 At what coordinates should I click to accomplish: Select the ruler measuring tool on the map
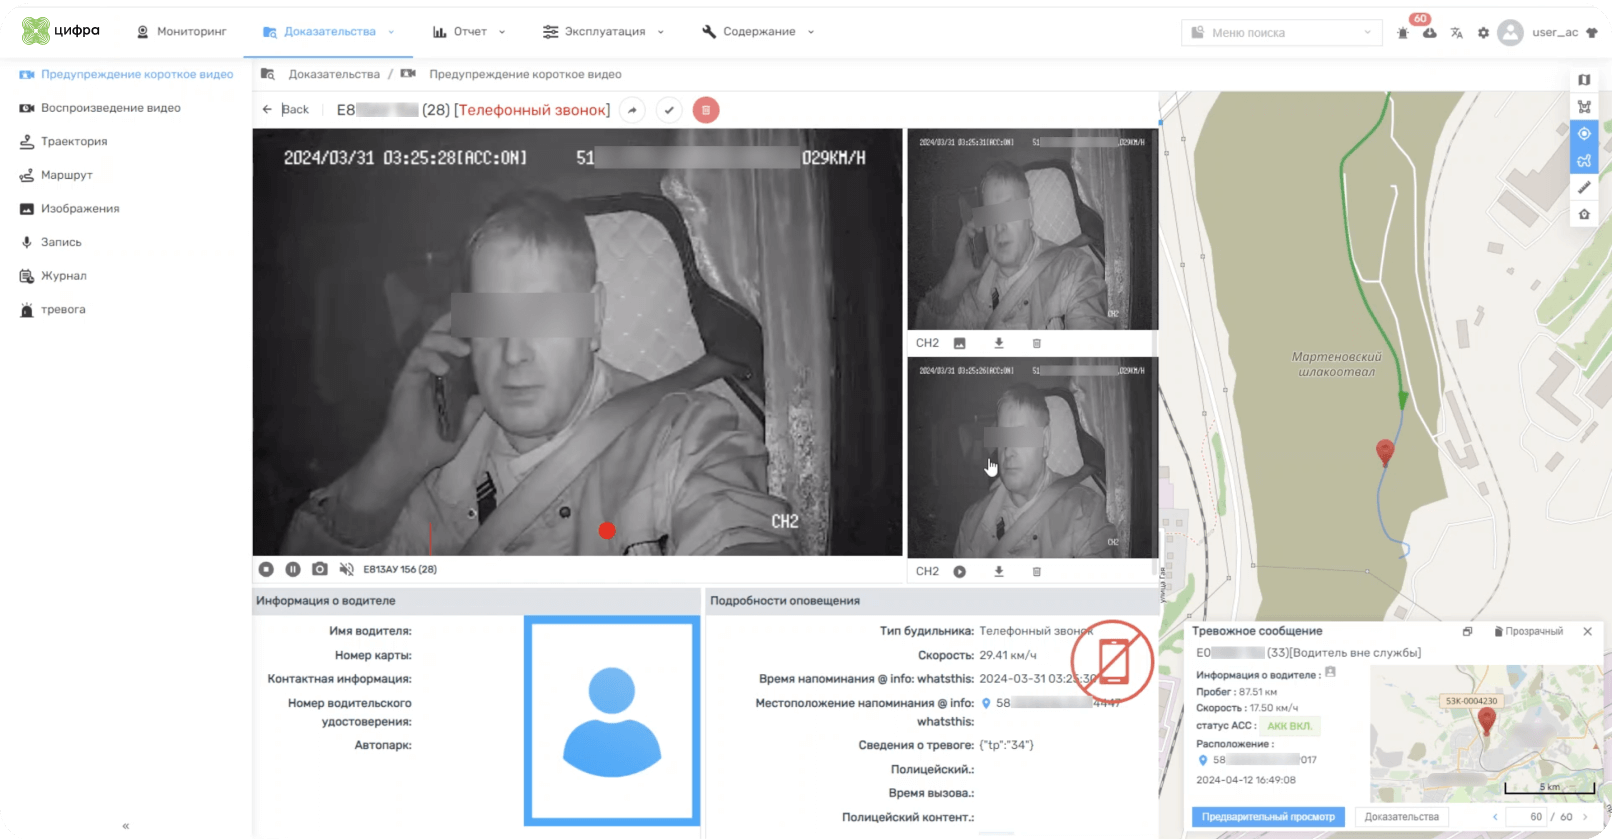(1584, 187)
